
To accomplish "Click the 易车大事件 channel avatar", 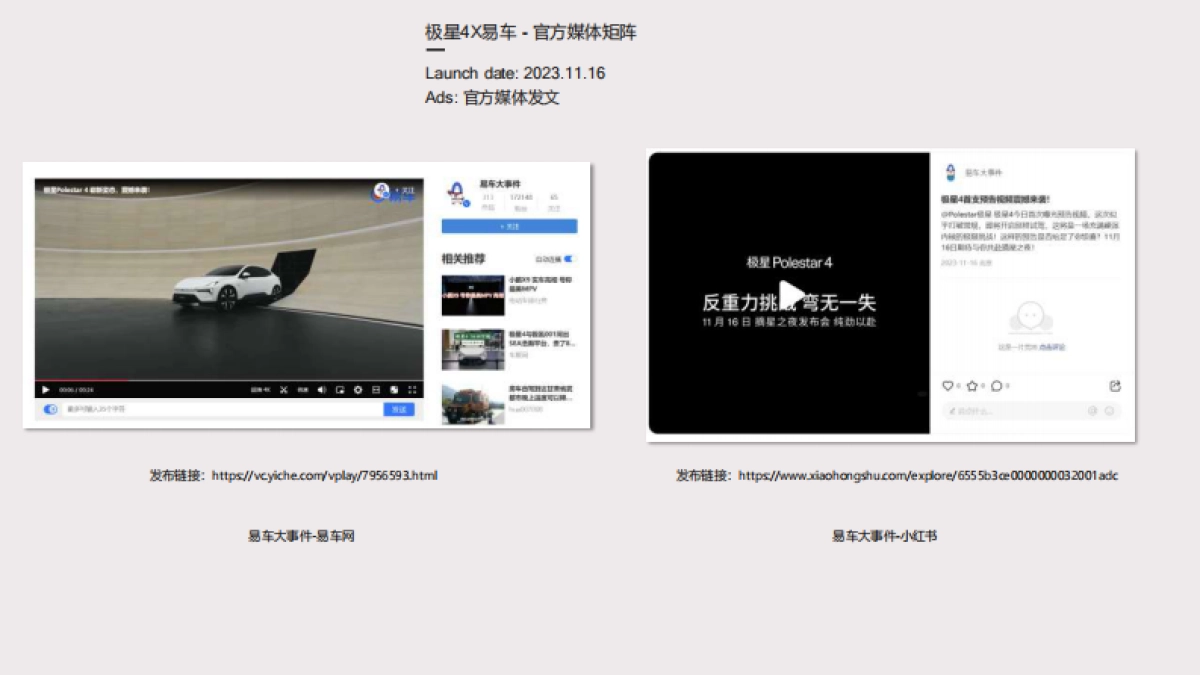I will click(x=455, y=192).
